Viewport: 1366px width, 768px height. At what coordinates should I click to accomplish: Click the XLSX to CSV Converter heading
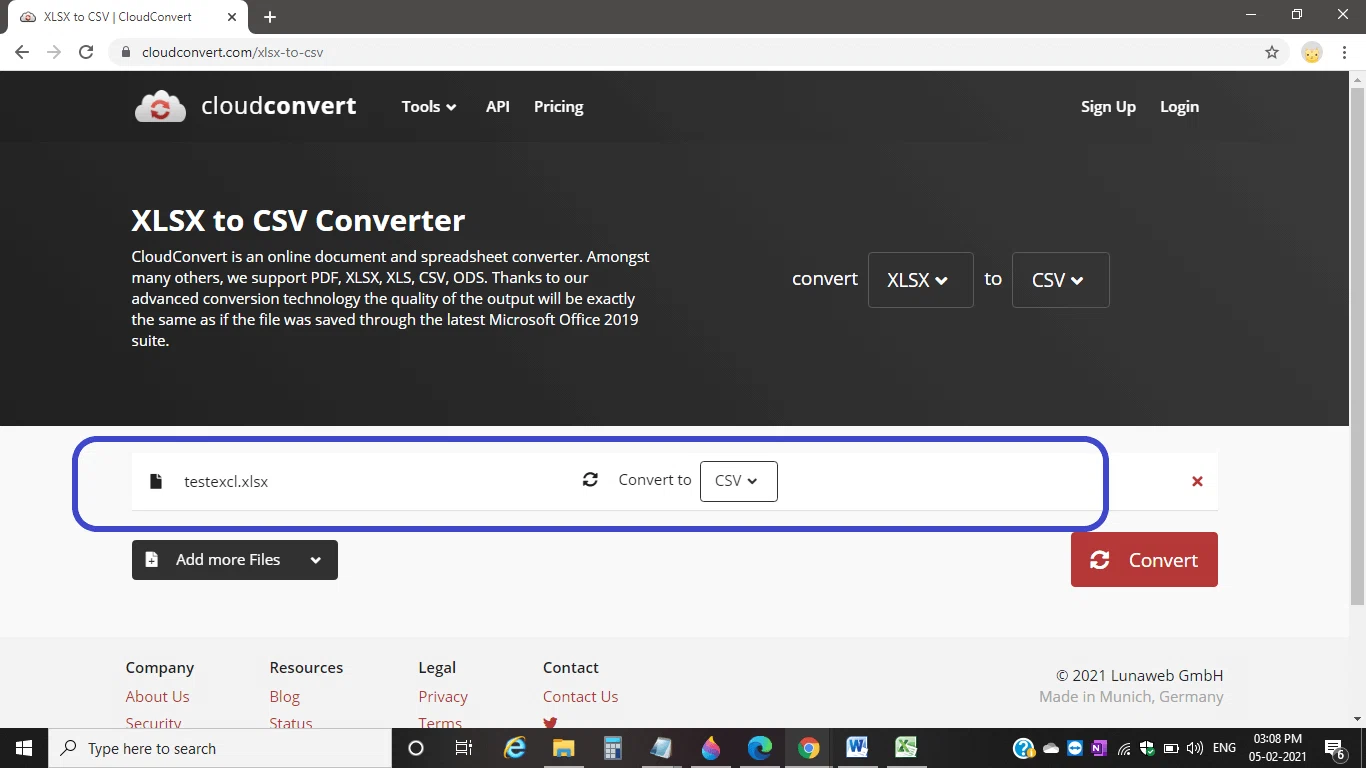(x=298, y=220)
